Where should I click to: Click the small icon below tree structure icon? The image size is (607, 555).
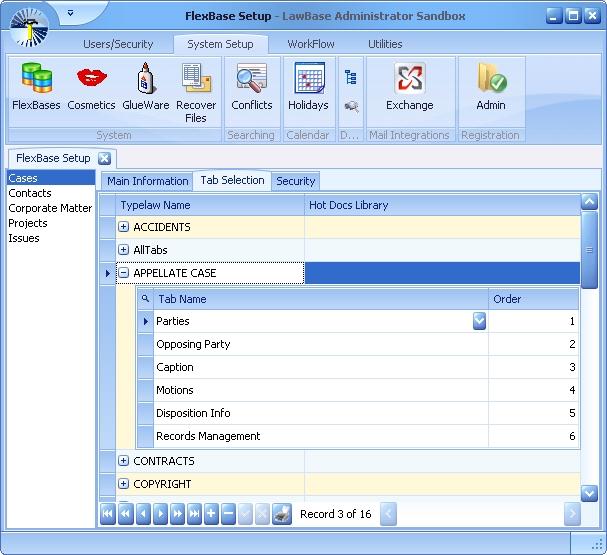click(351, 106)
